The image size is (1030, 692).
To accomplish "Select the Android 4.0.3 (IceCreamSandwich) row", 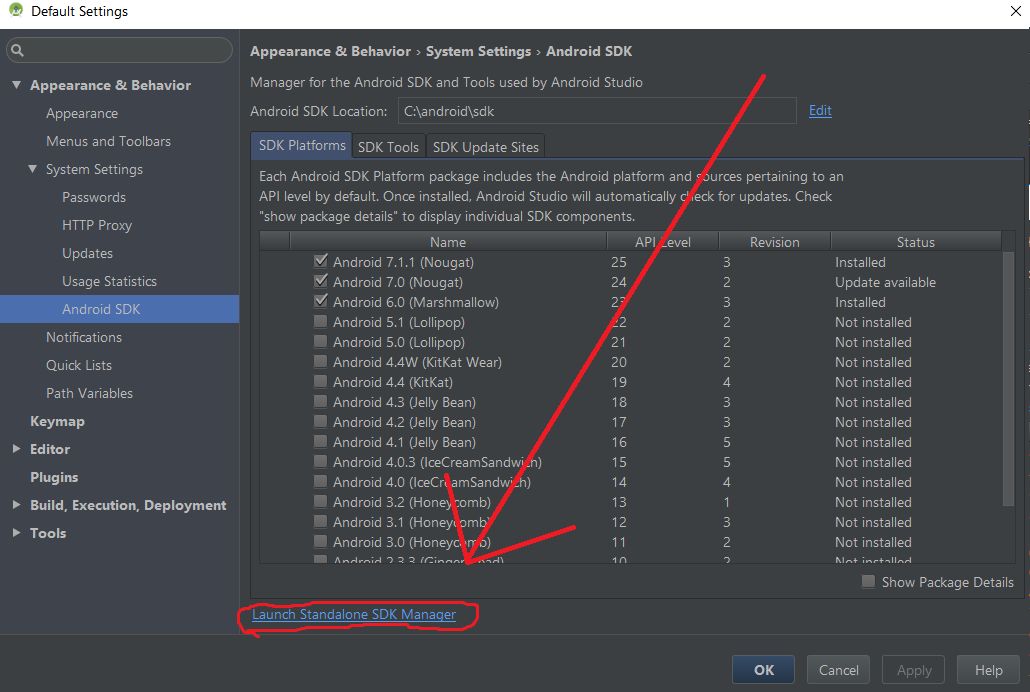I will (x=632, y=462).
